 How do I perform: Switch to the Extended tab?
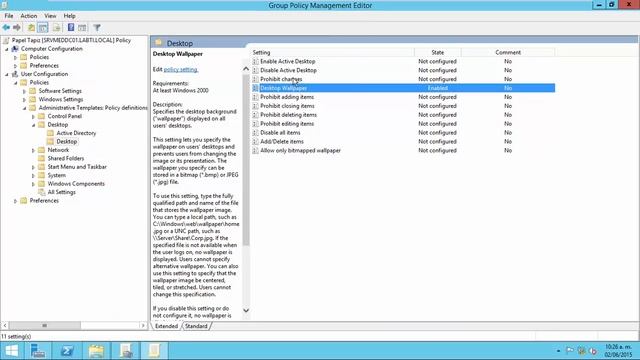(166, 326)
